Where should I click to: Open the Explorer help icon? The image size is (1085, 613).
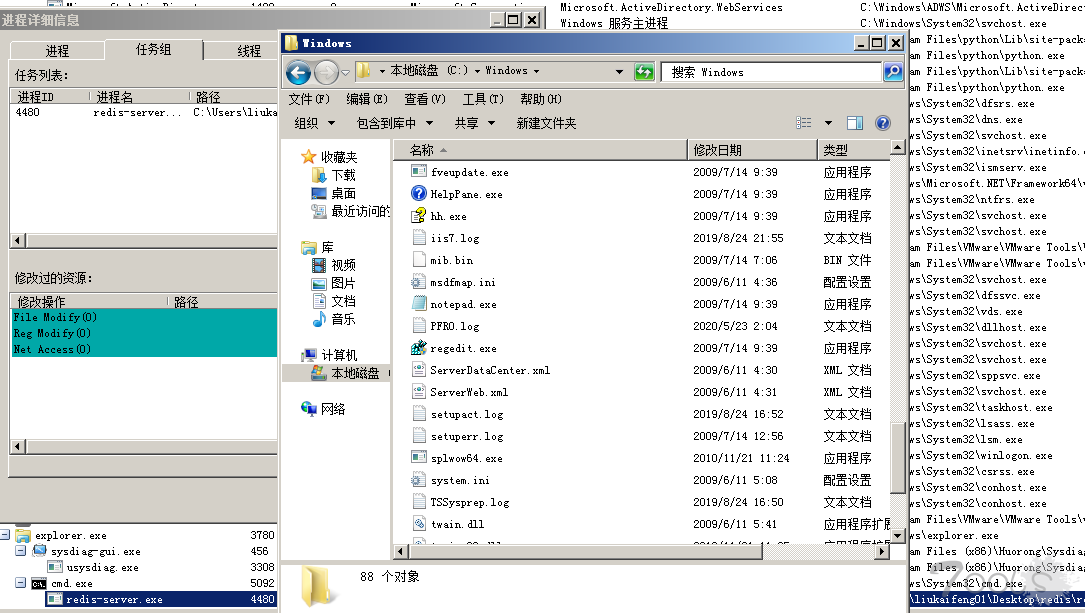pos(883,123)
